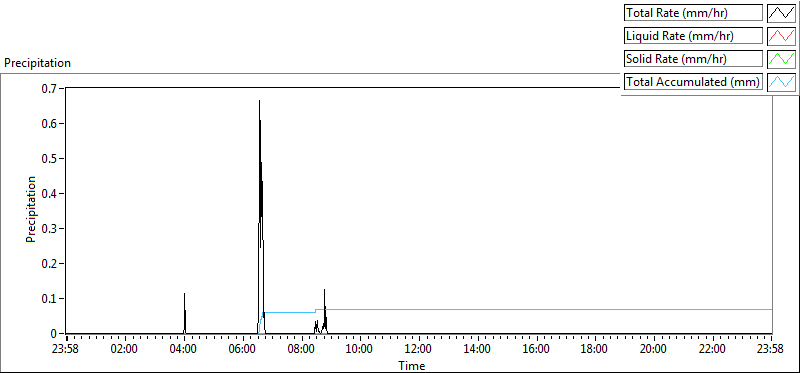Click the Time x-axis label
This screenshot has height=373, width=800.
[411, 365]
